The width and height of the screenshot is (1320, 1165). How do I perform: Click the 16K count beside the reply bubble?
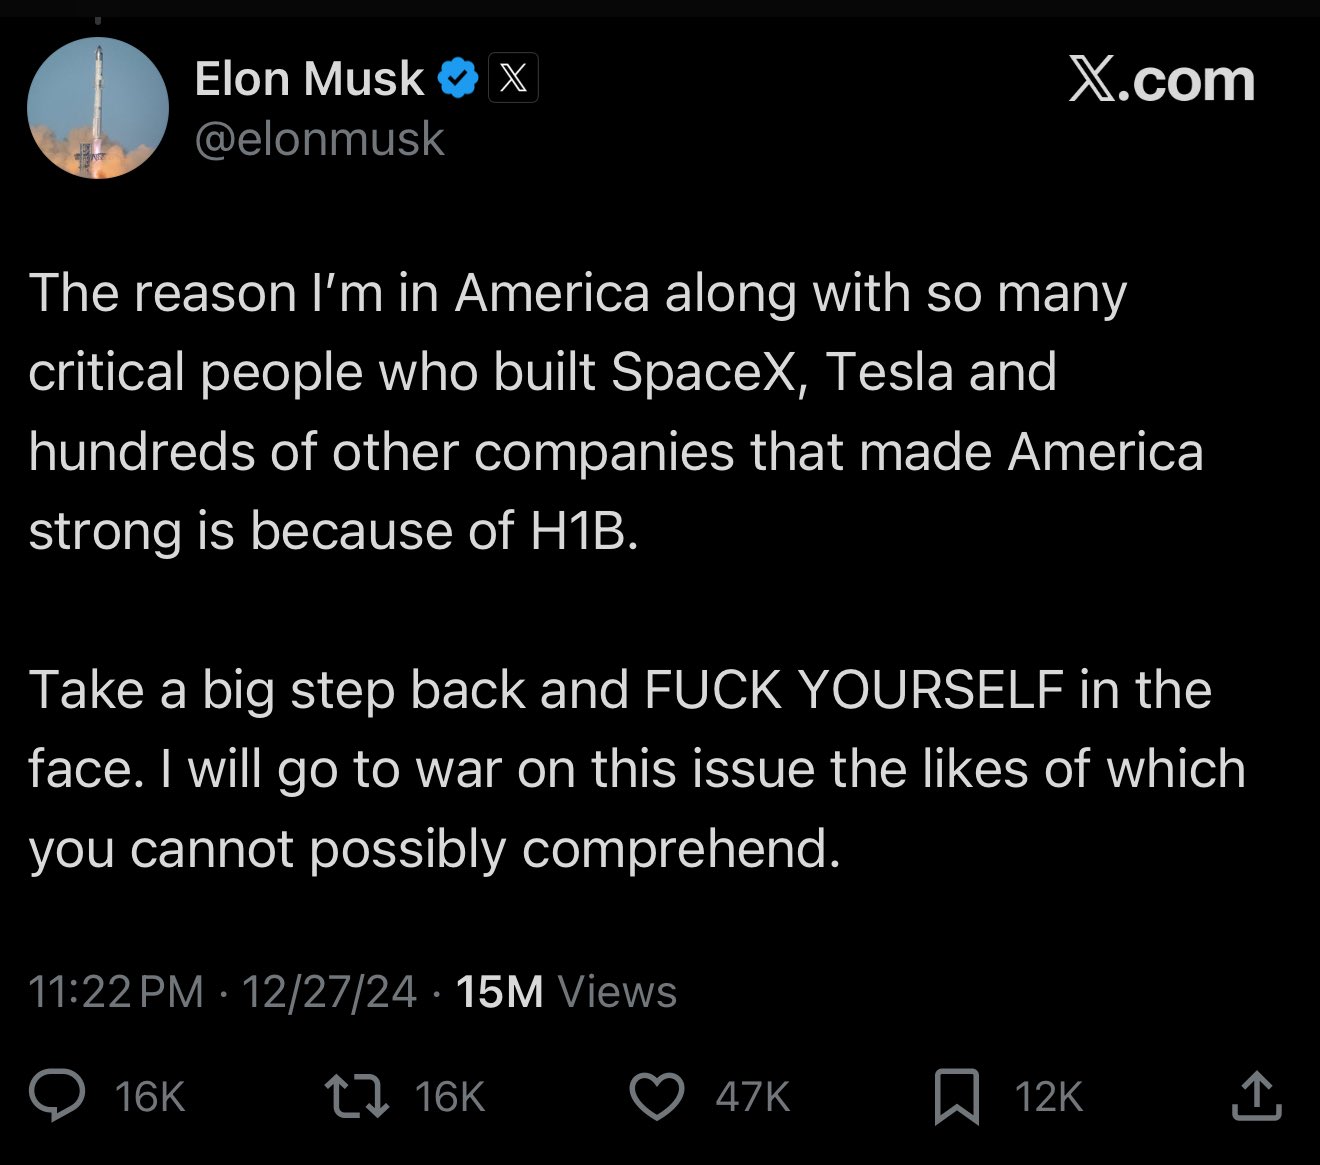pyautogui.click(x=150, y=1097)
